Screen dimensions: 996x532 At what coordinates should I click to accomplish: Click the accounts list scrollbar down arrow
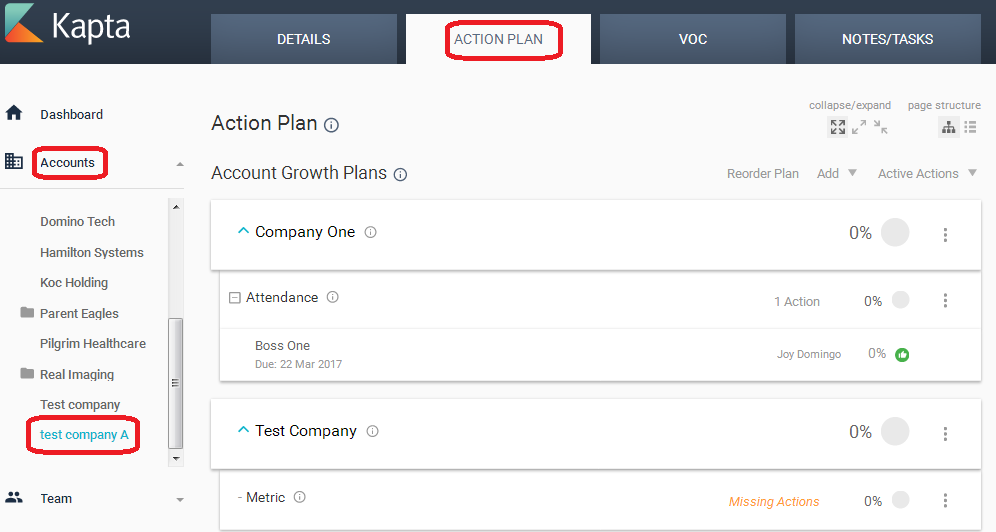(x=176, y=458)
